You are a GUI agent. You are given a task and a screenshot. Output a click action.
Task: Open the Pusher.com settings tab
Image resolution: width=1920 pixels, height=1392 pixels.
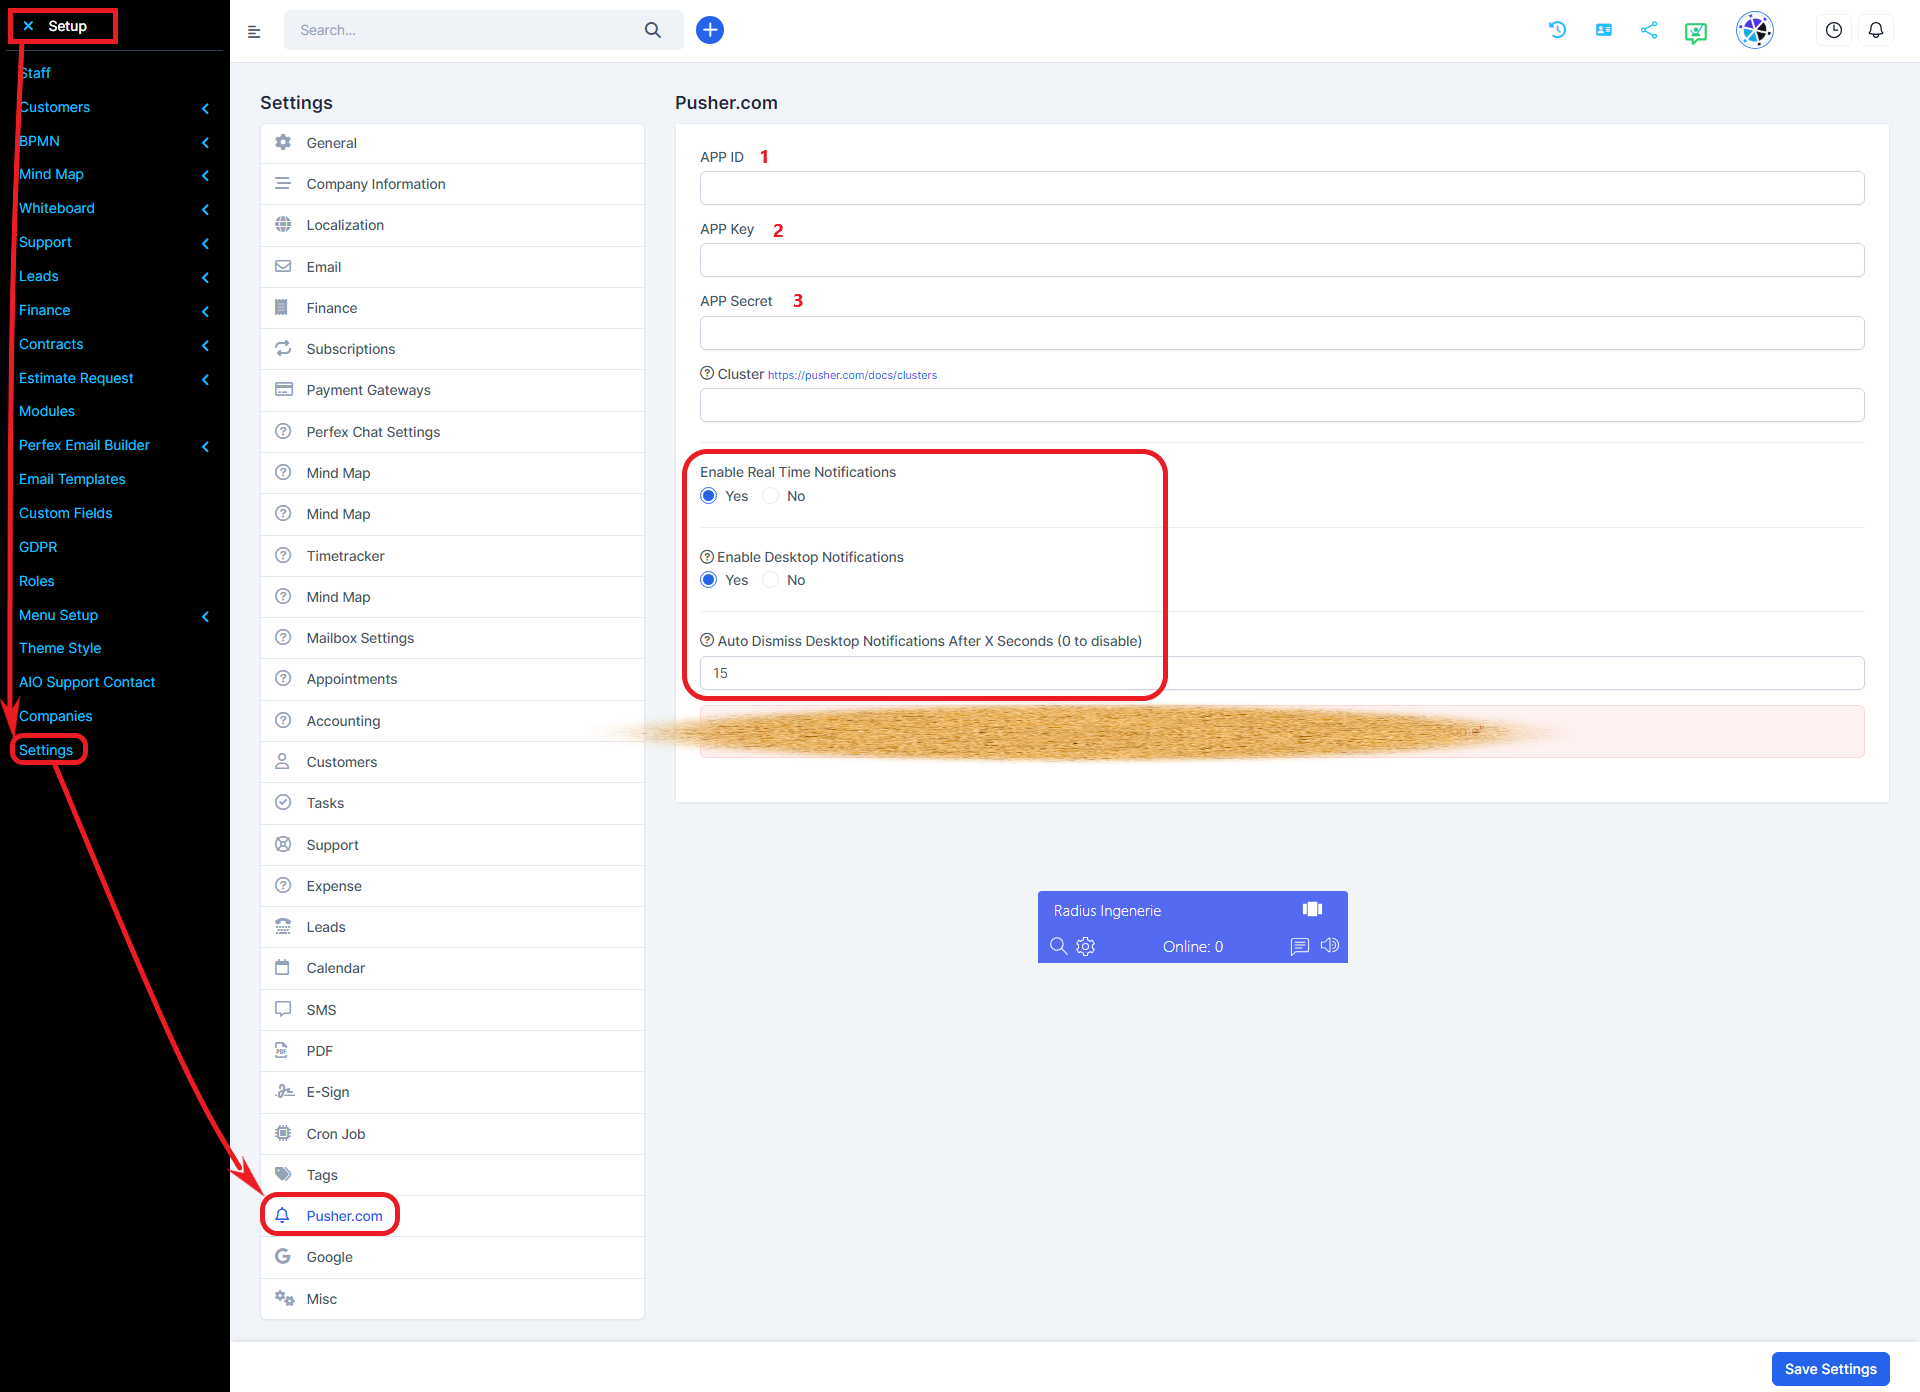point(452,1216)
